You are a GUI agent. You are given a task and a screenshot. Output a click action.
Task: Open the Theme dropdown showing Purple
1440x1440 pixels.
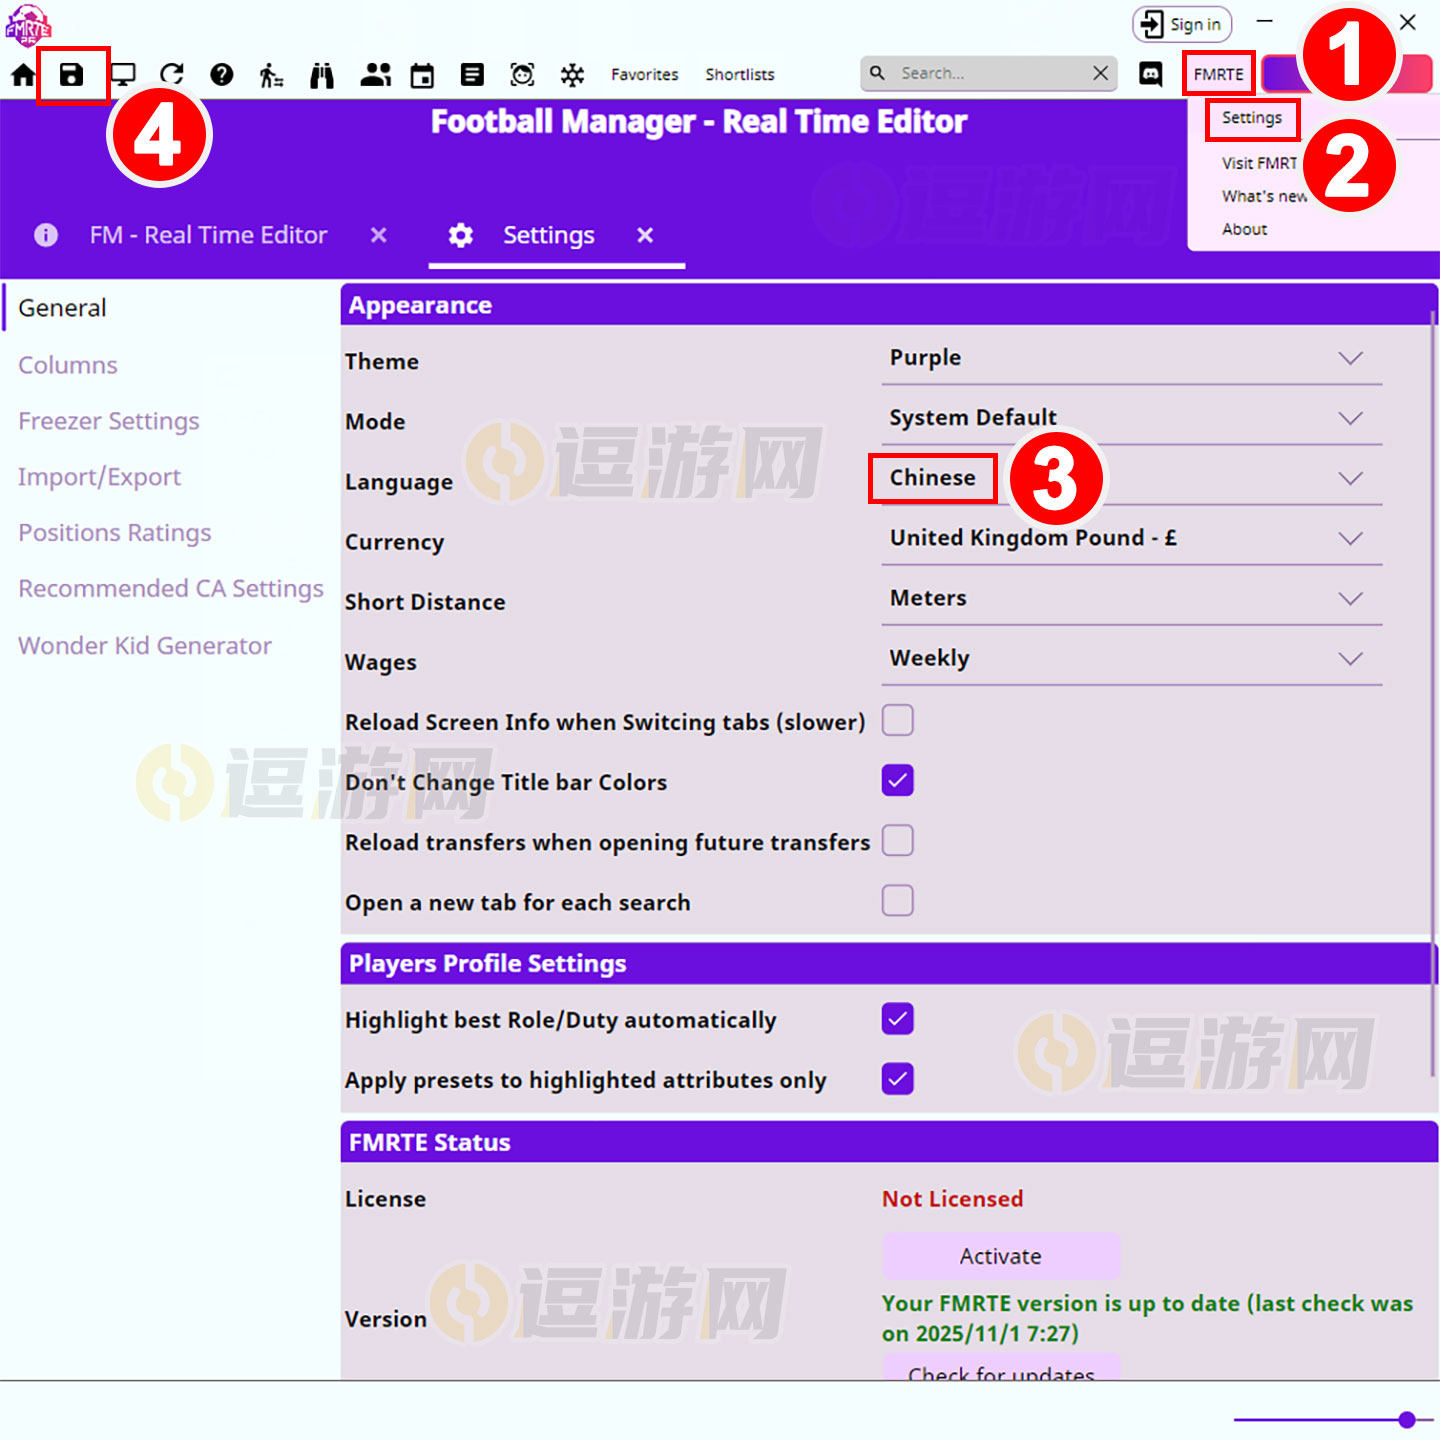[1132, 359]
